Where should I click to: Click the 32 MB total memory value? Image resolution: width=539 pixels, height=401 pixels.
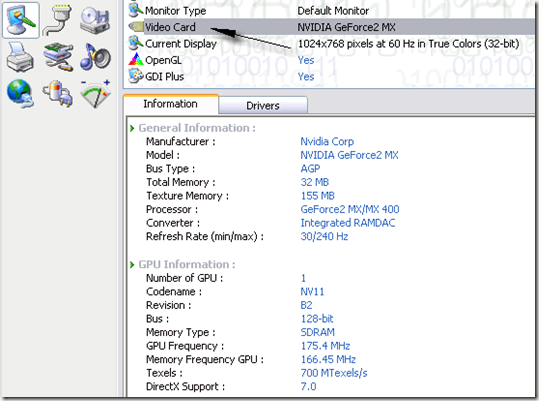point(315,182)
